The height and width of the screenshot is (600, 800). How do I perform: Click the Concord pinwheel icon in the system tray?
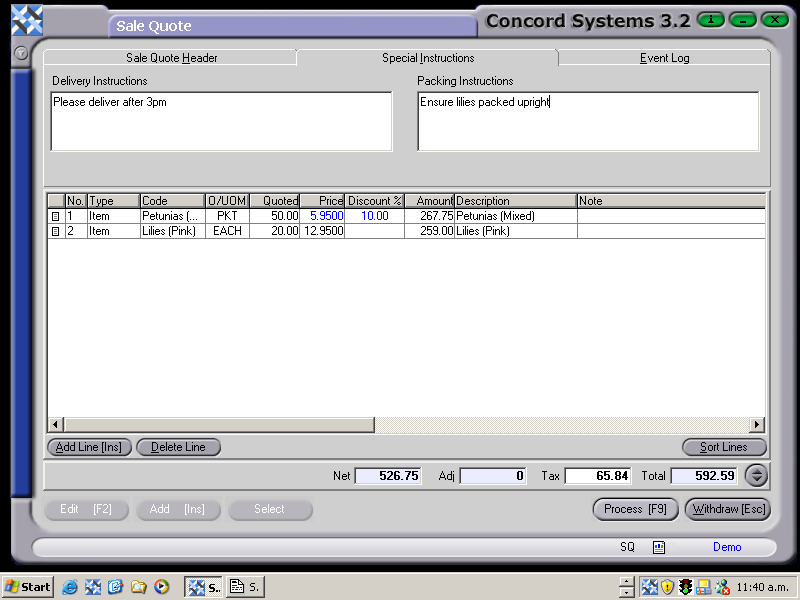tap(650, 587)
